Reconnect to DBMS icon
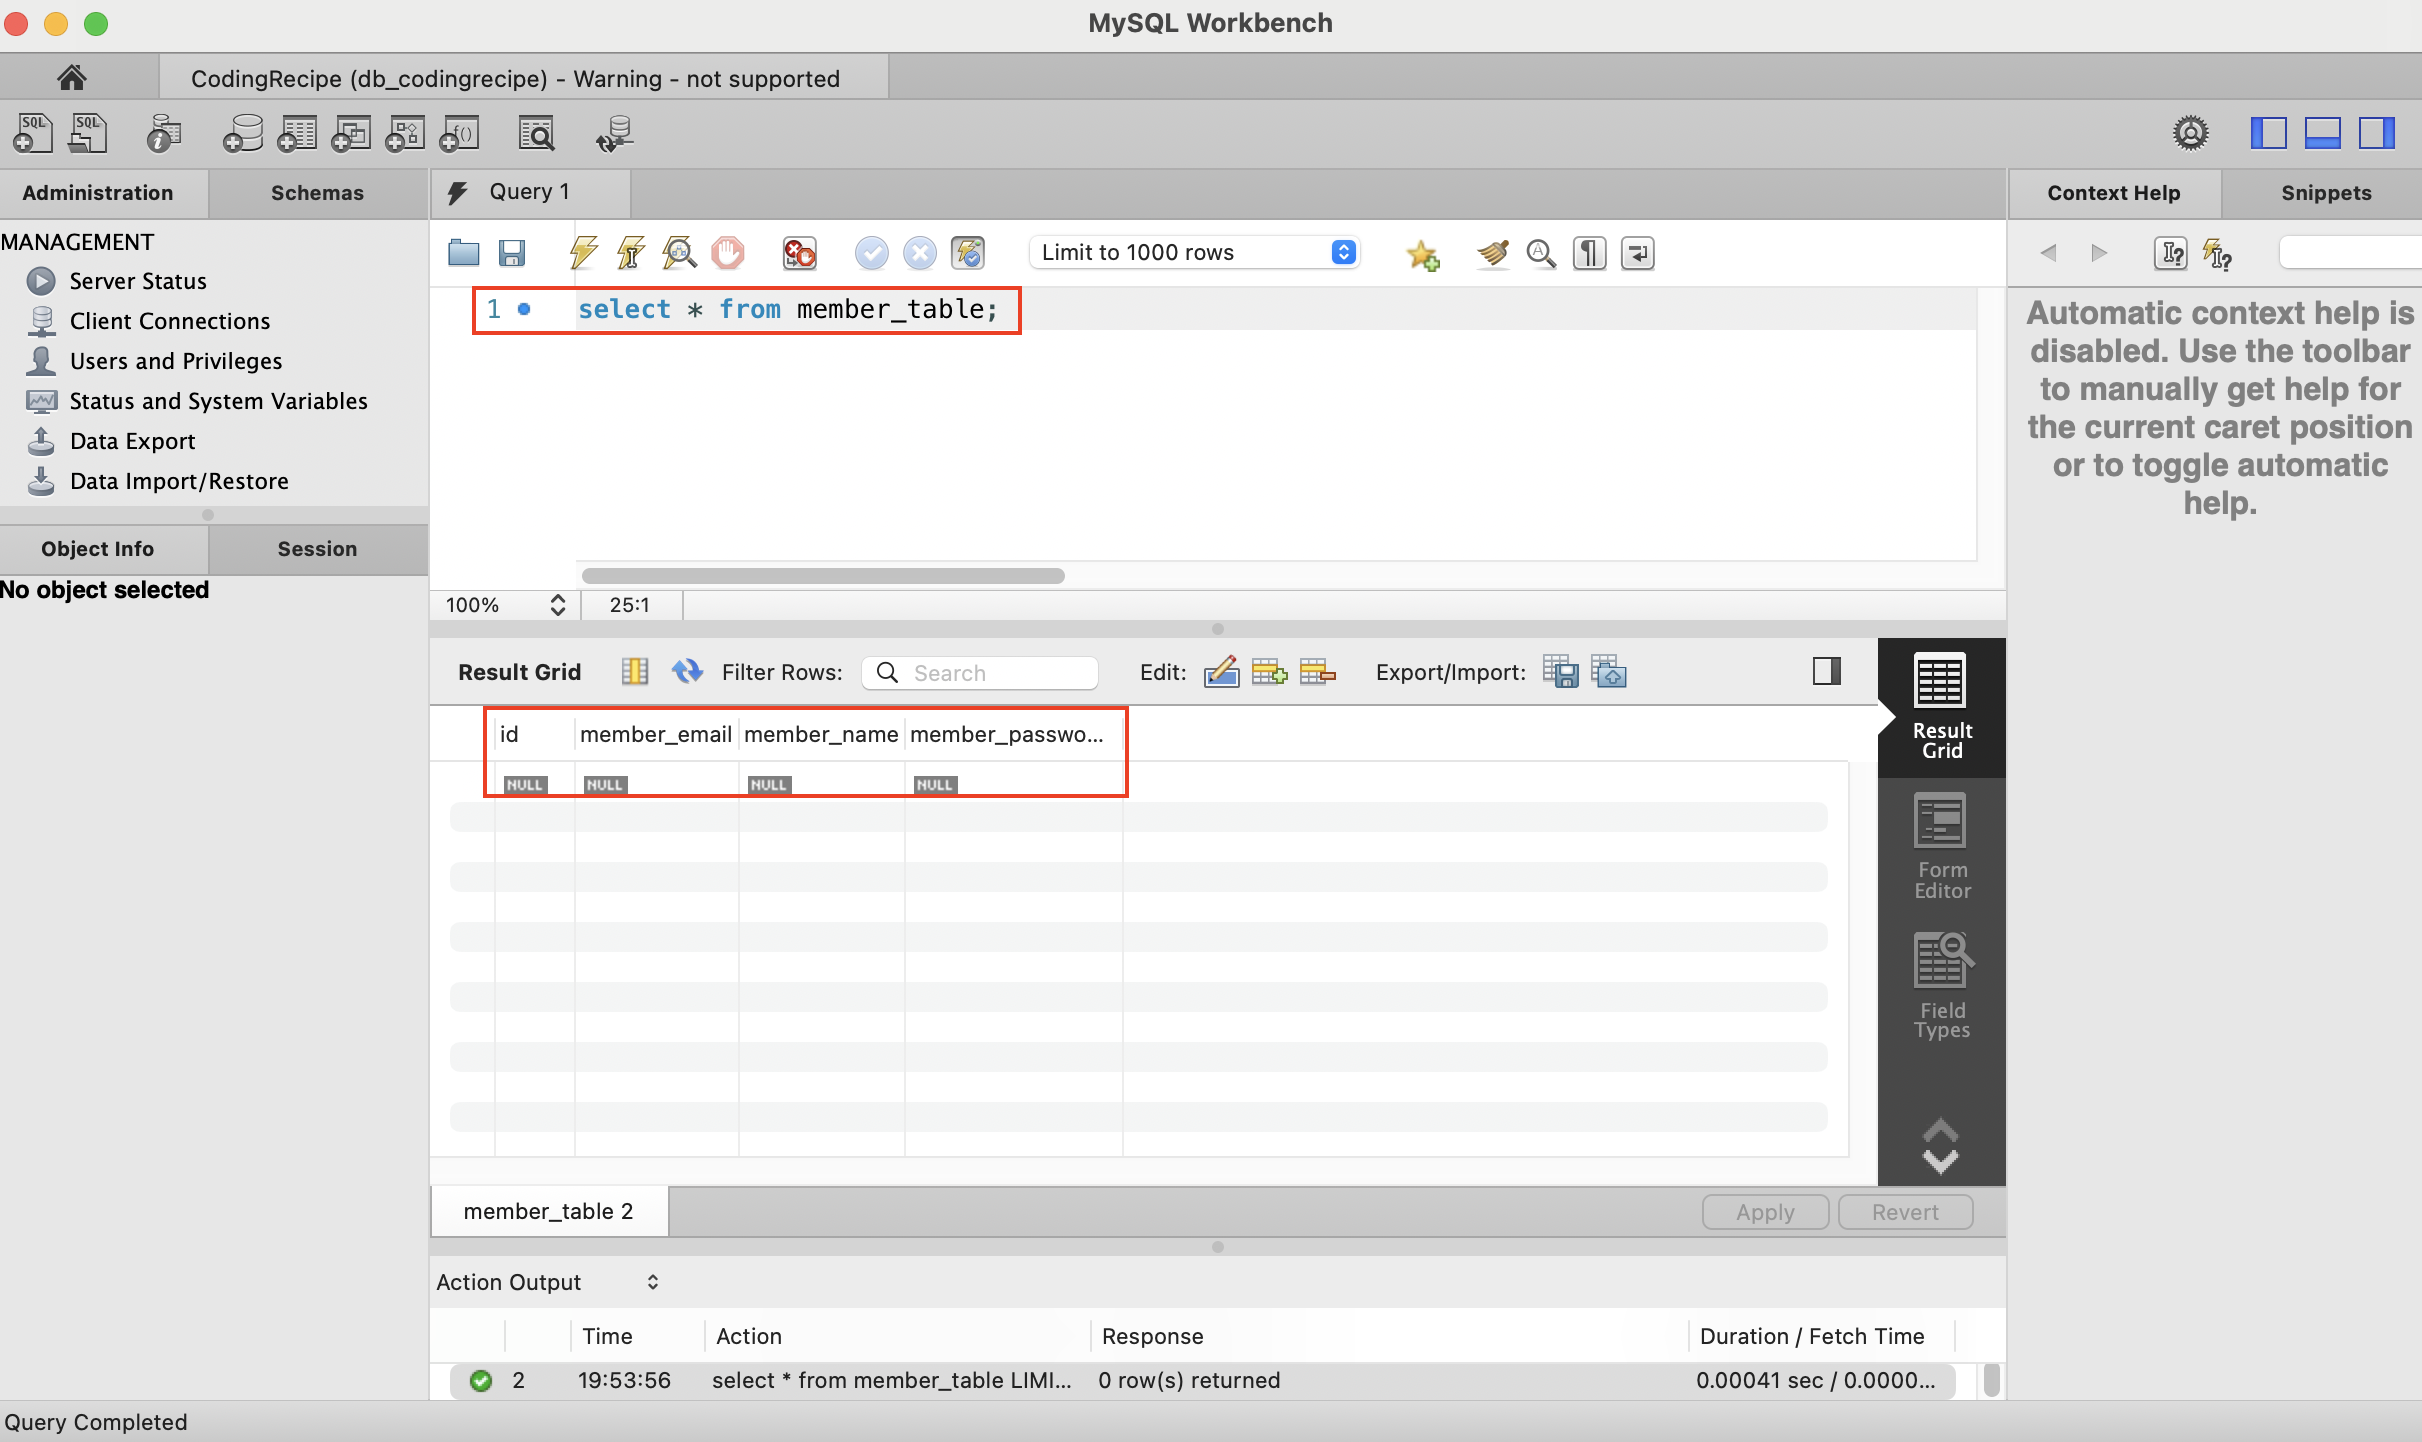 [614, 133]
